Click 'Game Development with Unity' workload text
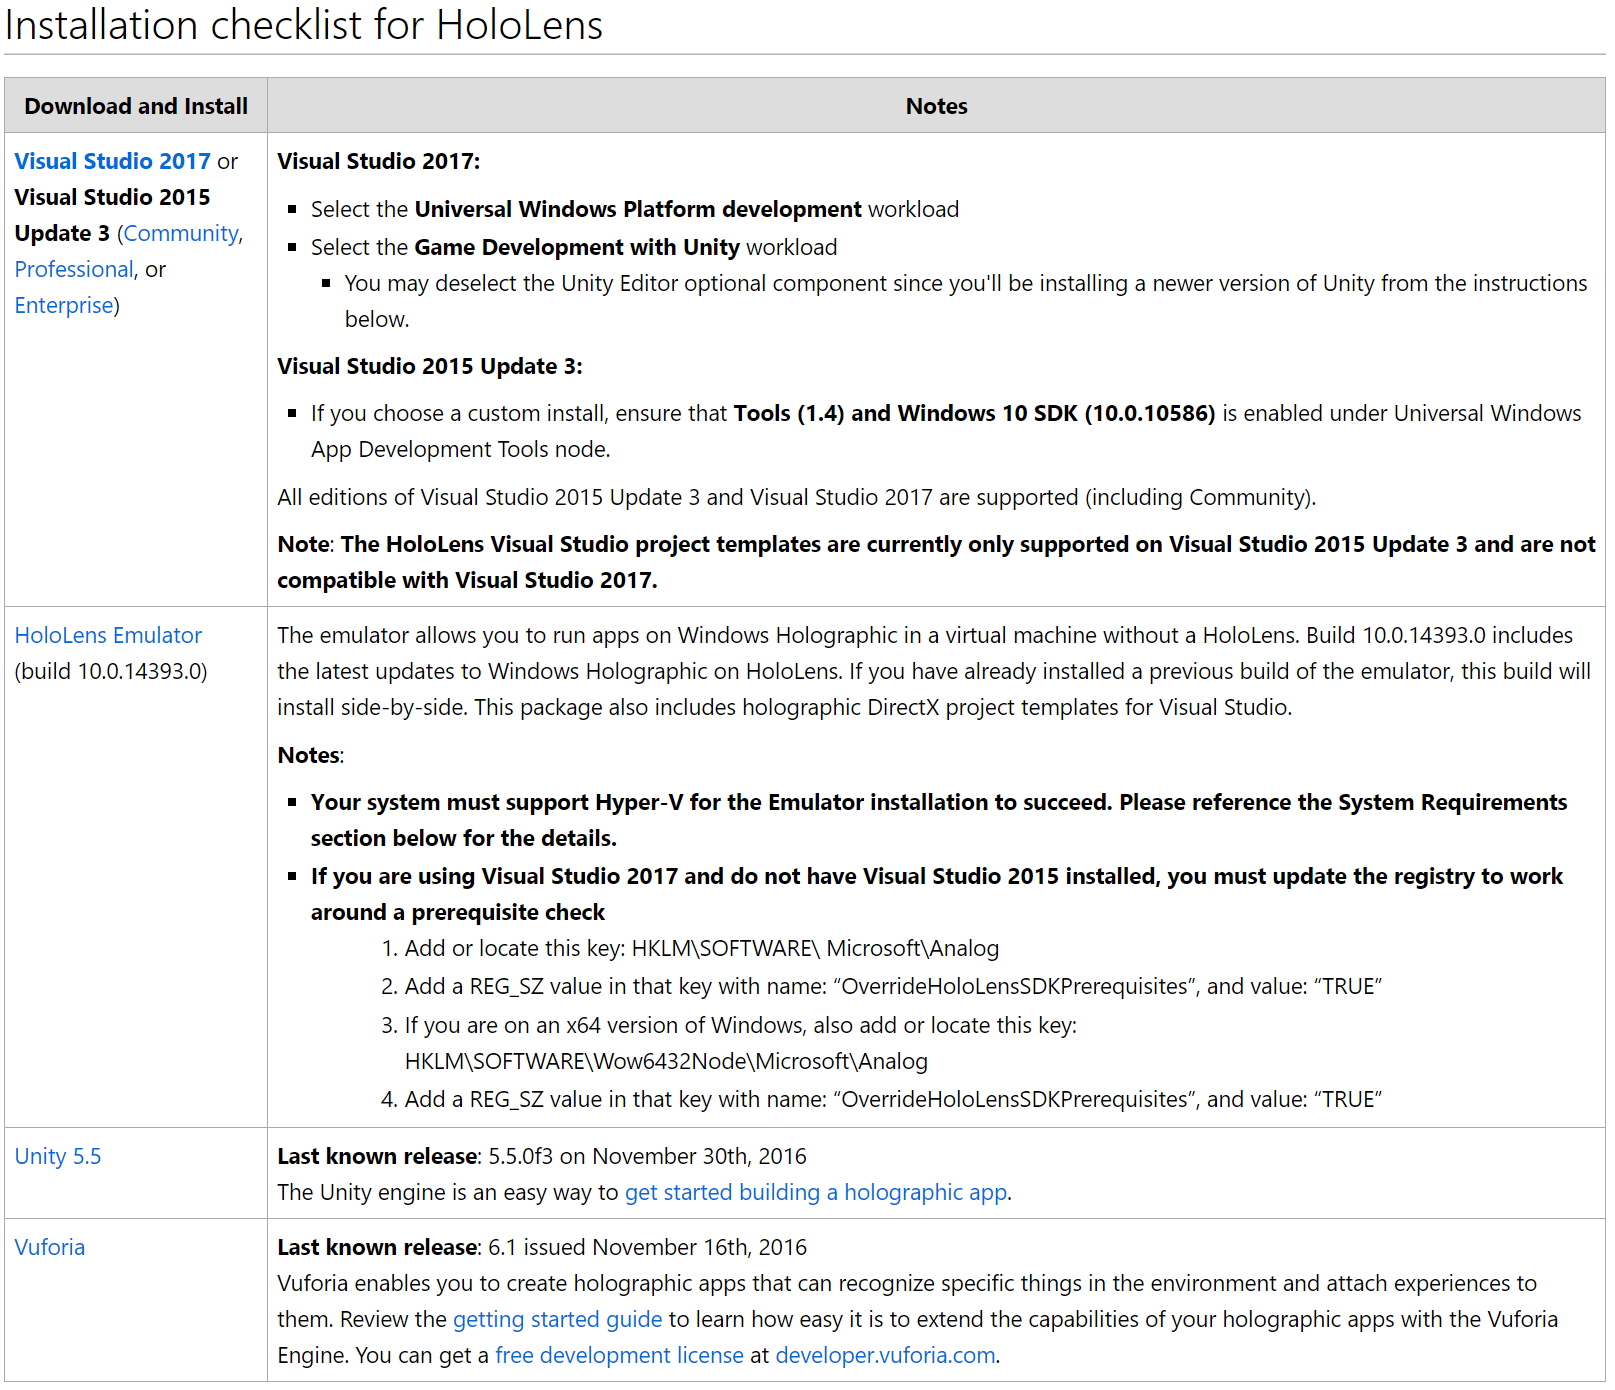Viewport: 1615px width, 1390px height. pyautogui.click(x=577, y=247)
